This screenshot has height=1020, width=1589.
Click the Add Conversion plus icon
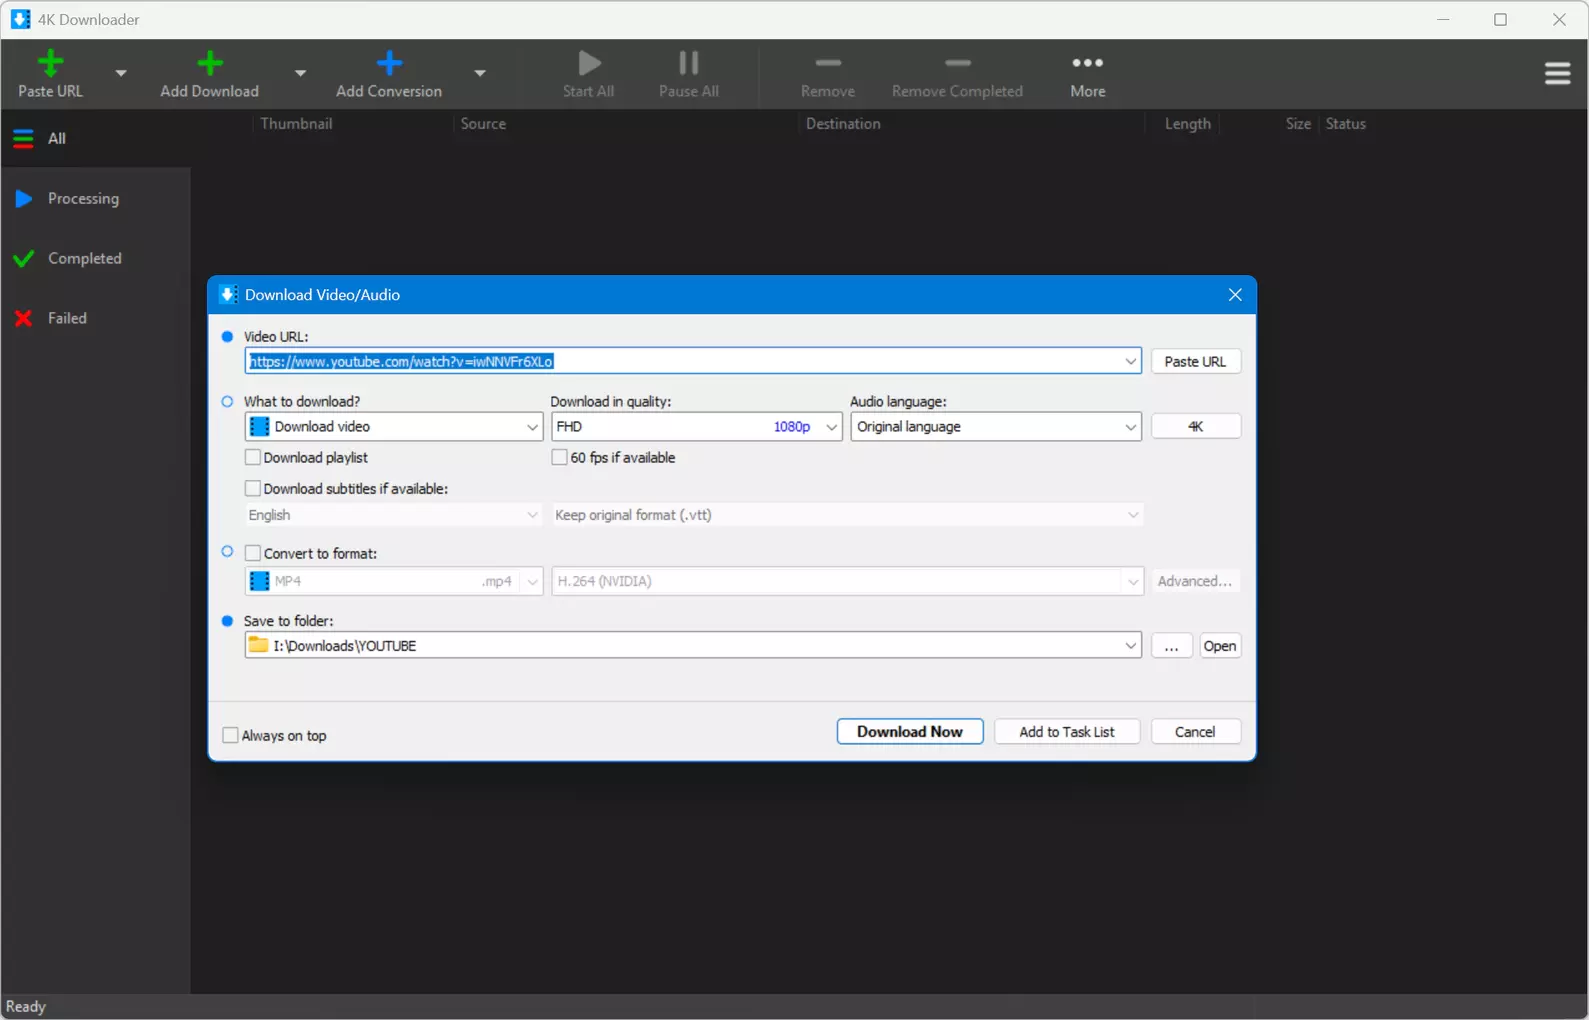click(389, 63)
